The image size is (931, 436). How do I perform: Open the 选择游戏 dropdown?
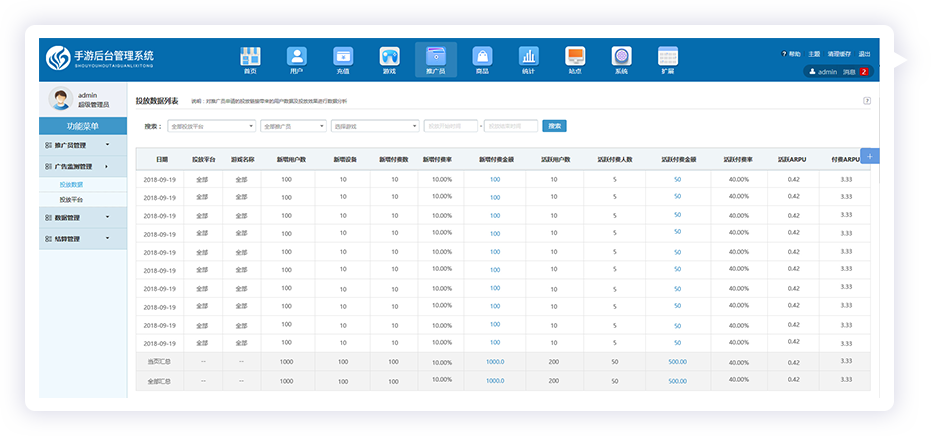[x=375, y=126]
